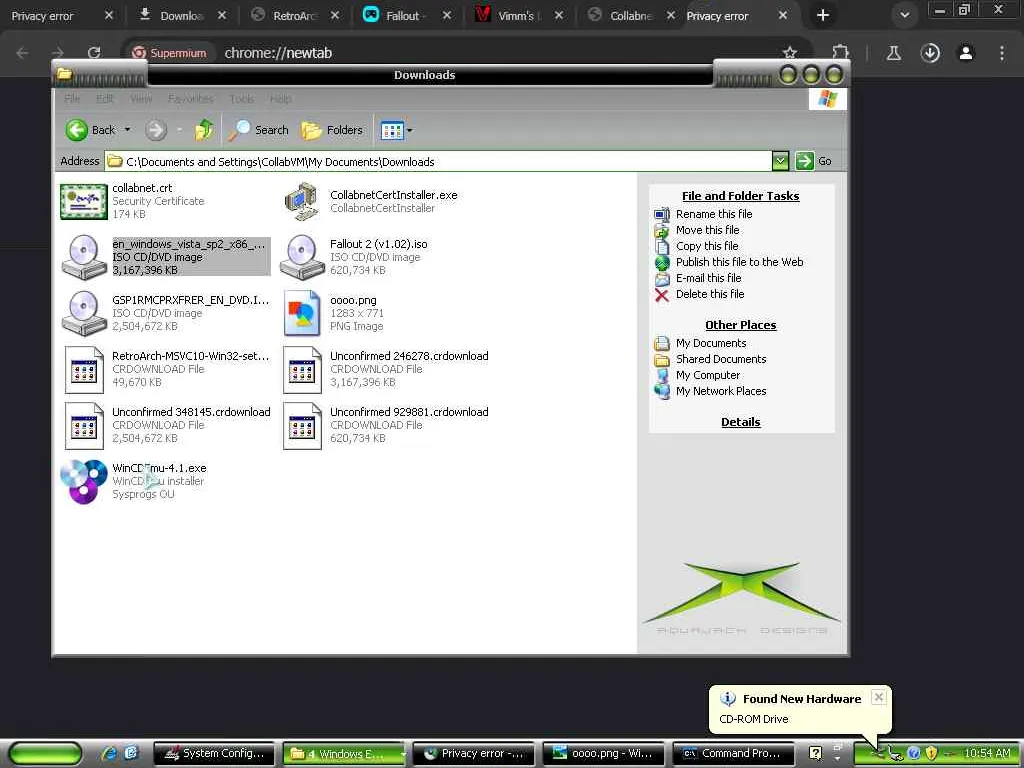Click E-mail this file
Viewport: 1024px width, 768px height.
tap(709, 278)
